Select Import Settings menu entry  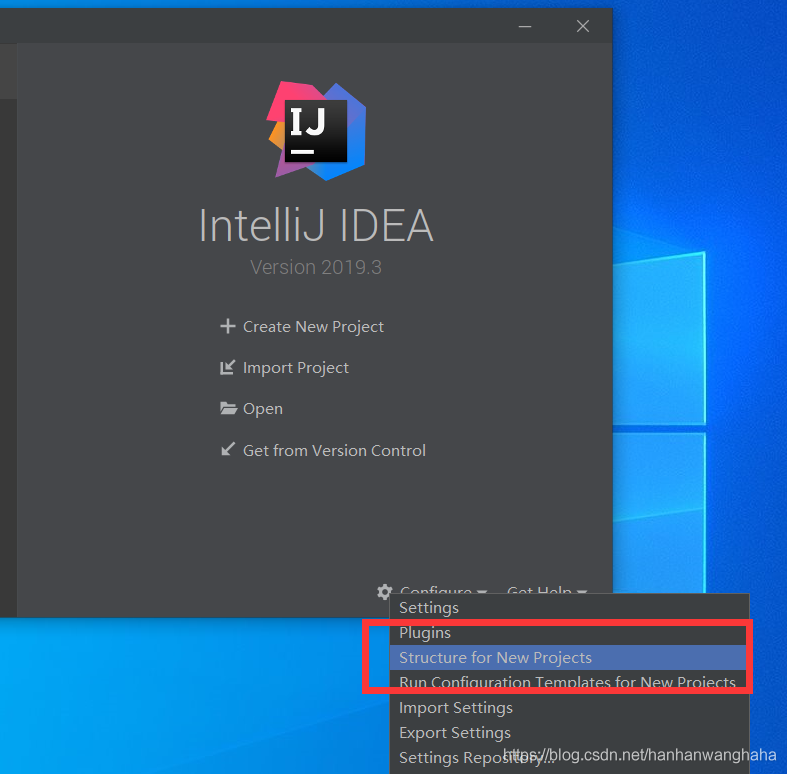pos(569,707)
